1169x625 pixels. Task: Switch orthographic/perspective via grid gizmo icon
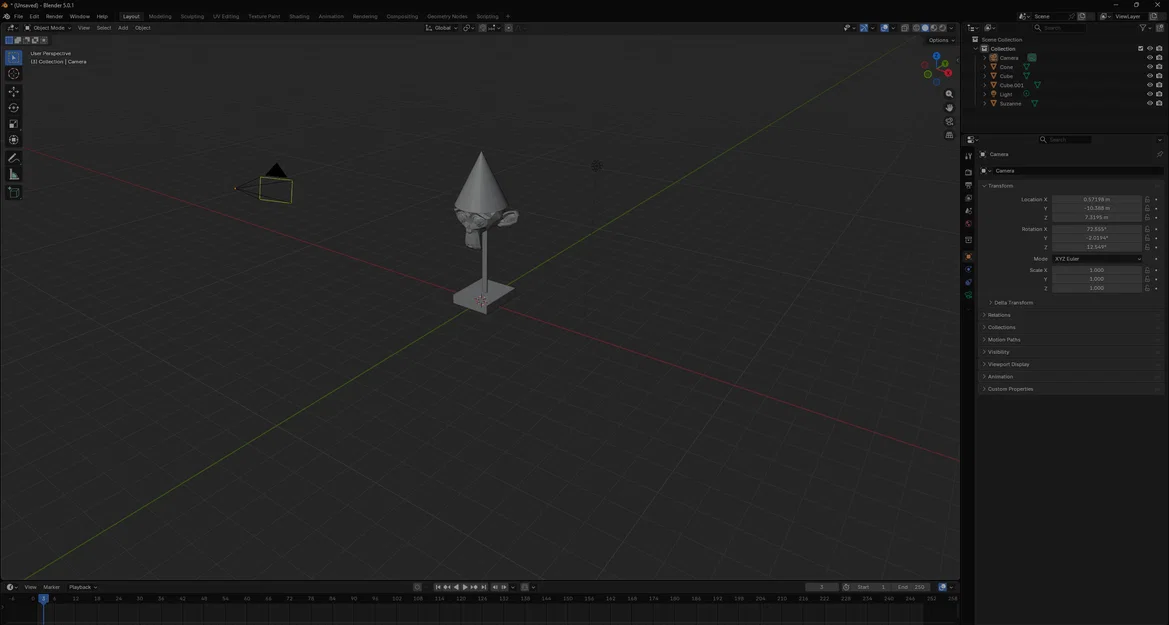[x=949, y=135]
